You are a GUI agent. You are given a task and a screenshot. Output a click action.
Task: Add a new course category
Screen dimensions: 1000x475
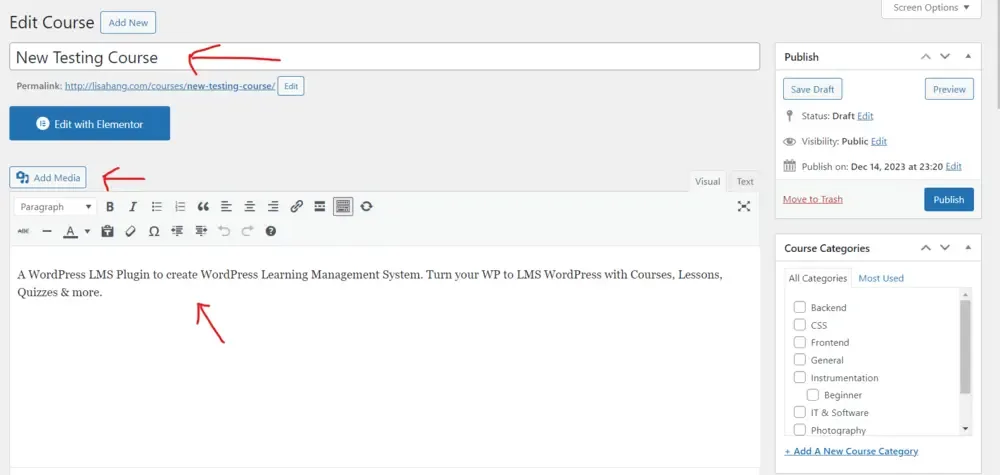pos(851,451)
